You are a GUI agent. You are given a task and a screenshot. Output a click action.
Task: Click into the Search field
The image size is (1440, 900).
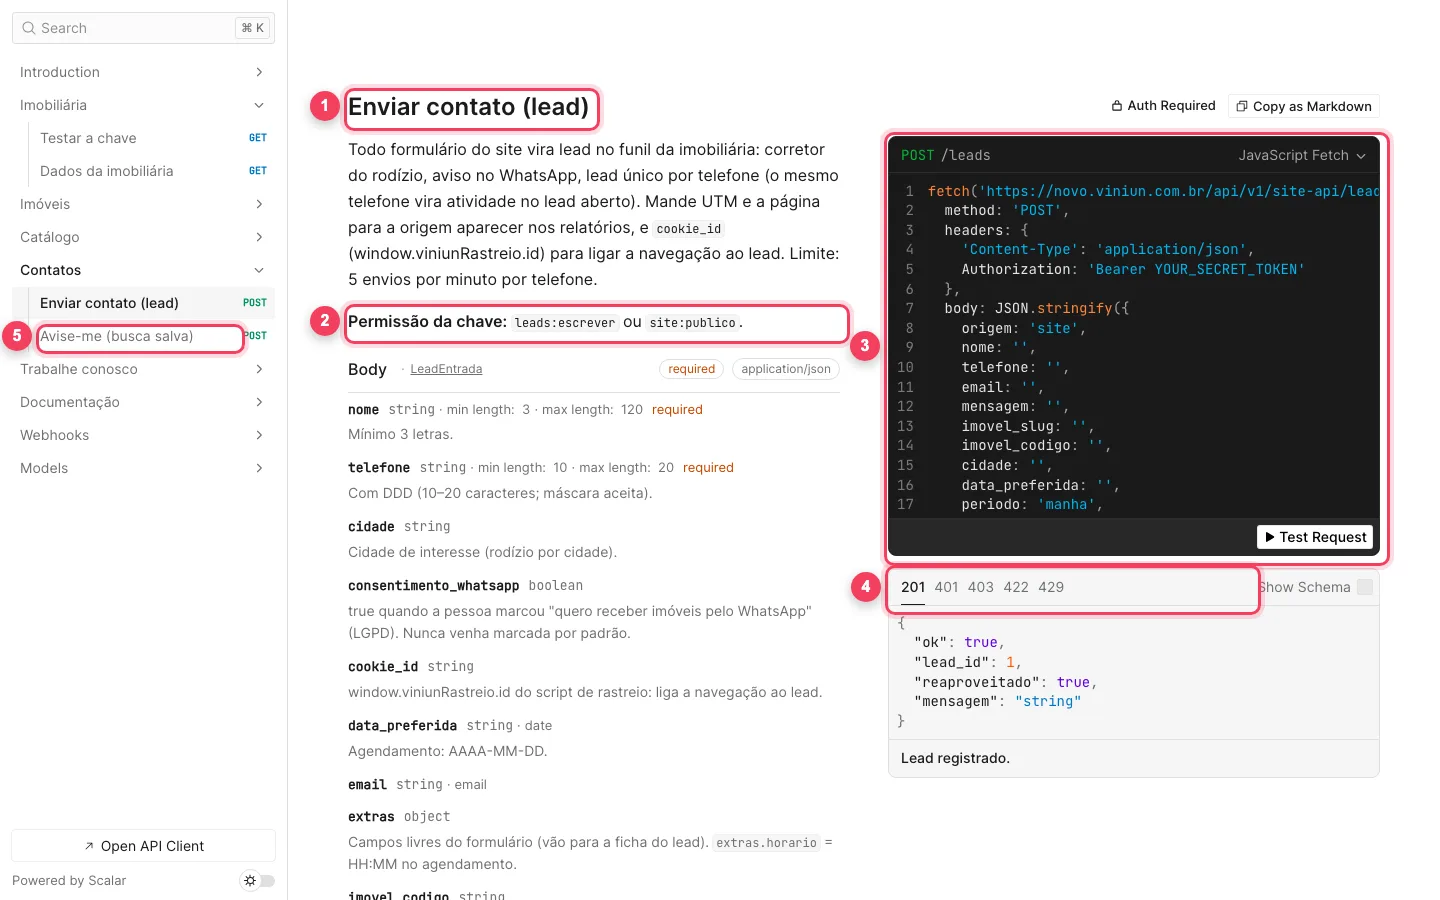coord(143,28)
